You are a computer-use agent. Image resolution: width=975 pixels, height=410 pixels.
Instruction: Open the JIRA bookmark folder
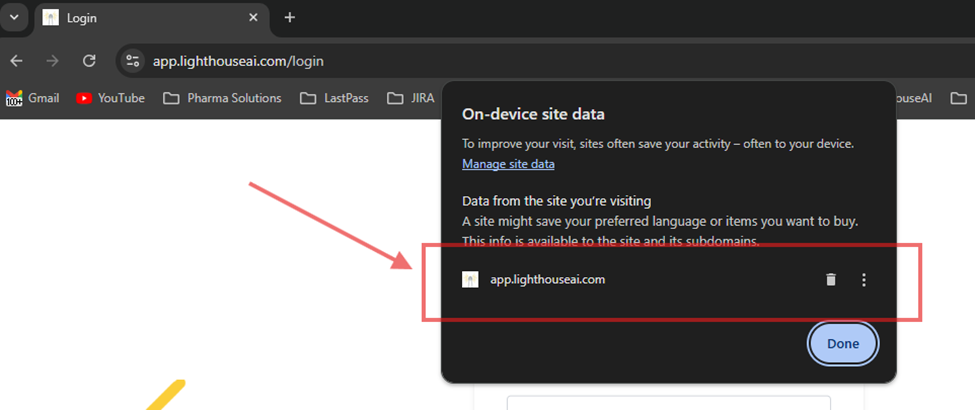[x=412, y=98]
